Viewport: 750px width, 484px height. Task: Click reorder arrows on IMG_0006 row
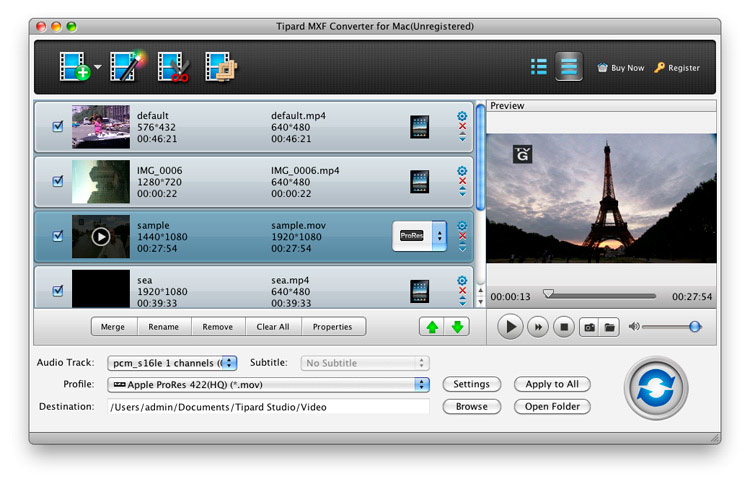(x=463, y=192)
